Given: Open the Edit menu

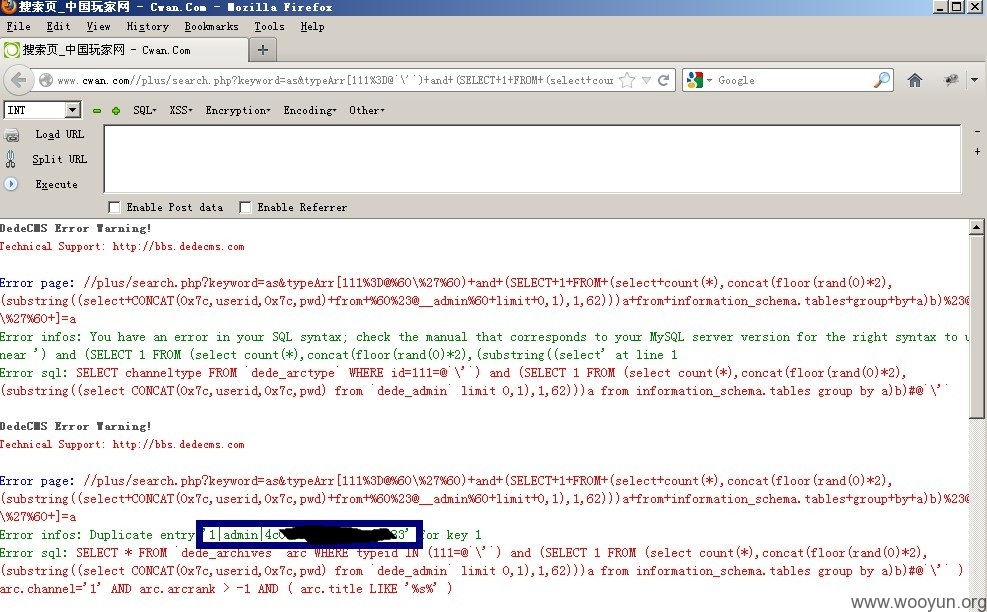Looking at the screenshot, I should tap(59, 26).
